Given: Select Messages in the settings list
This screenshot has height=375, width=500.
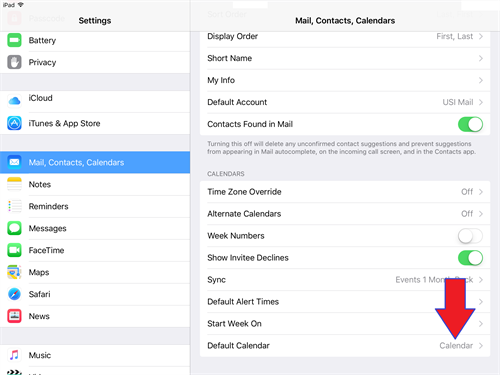Looking at the screenshot, I should 95,228.
